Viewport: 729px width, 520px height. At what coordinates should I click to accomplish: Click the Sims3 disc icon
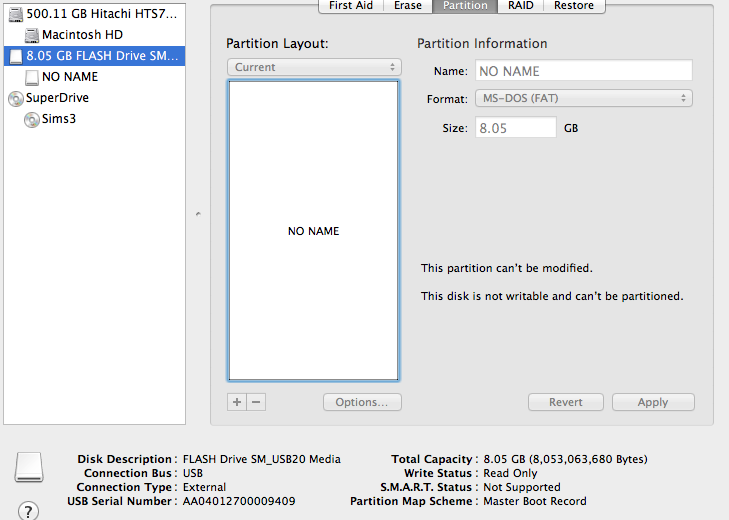32,120
